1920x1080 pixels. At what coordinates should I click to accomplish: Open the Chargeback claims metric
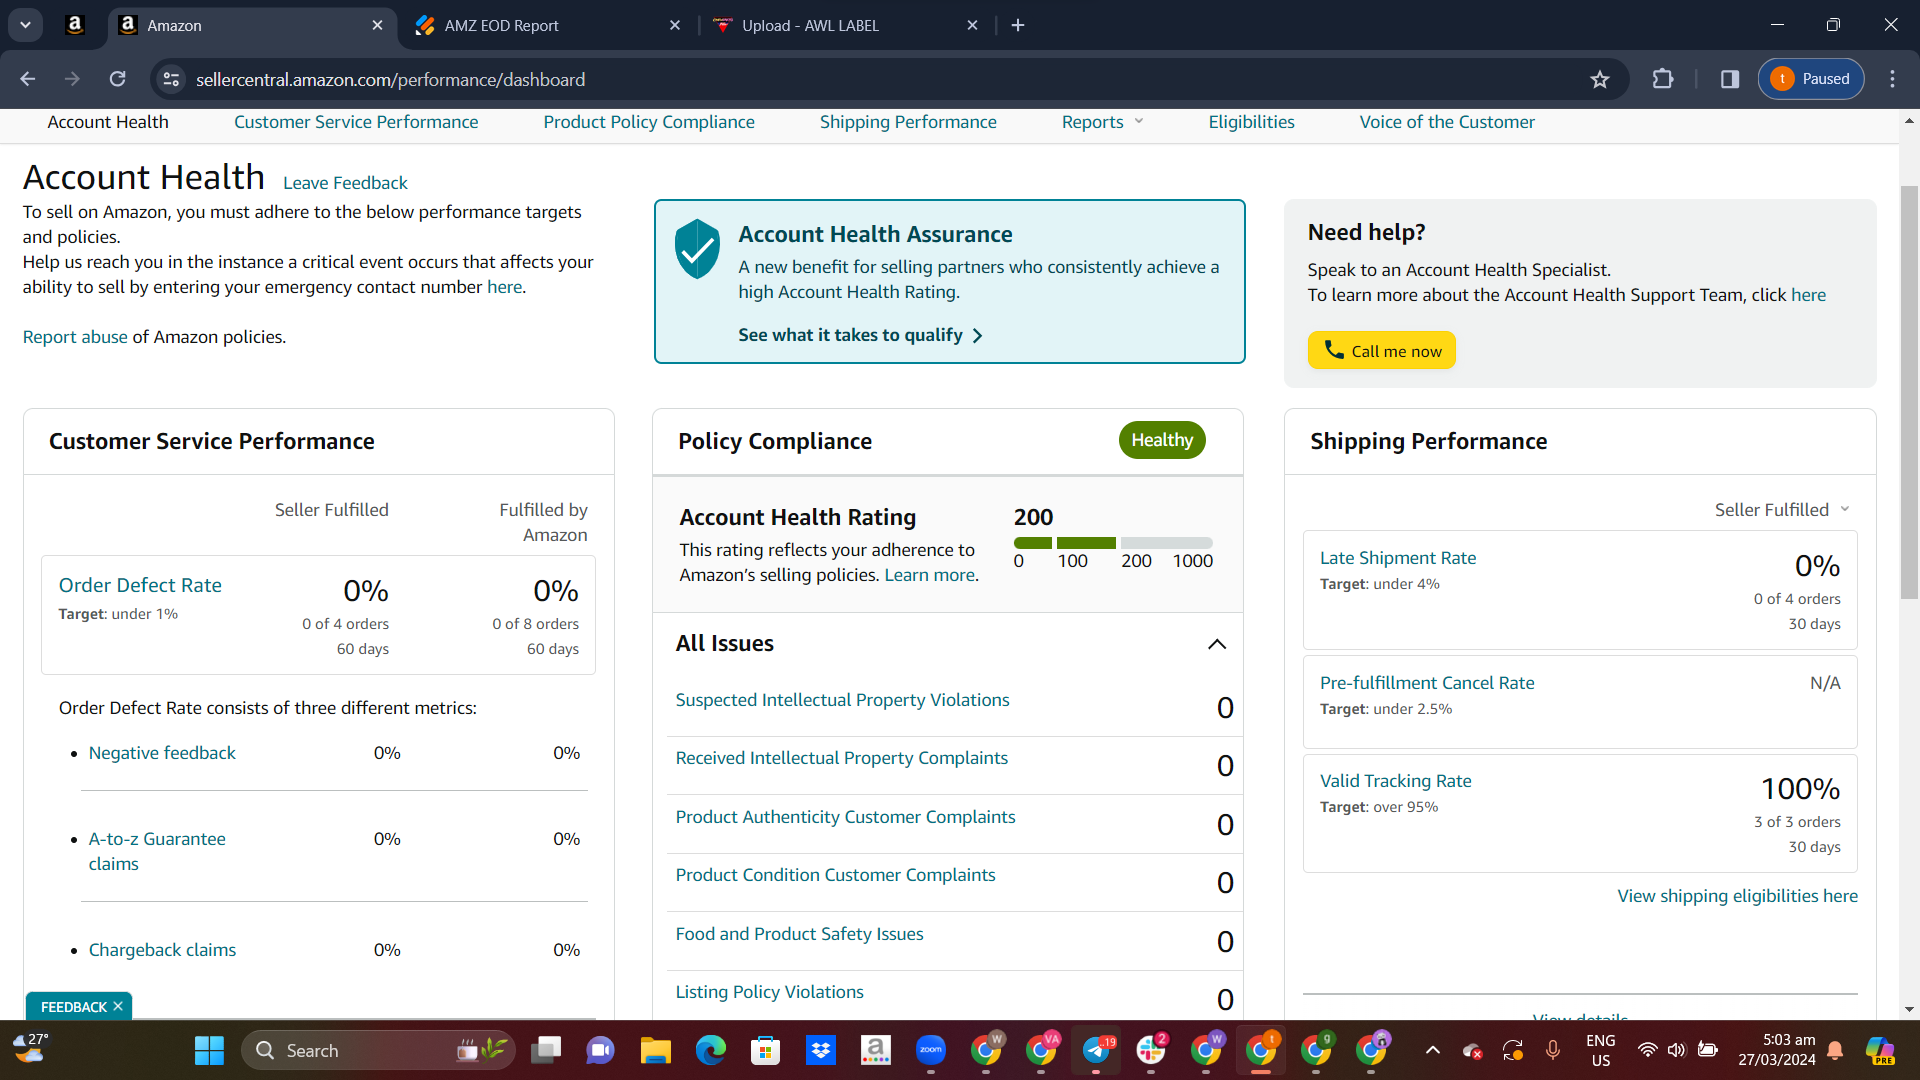coord(162,950)
